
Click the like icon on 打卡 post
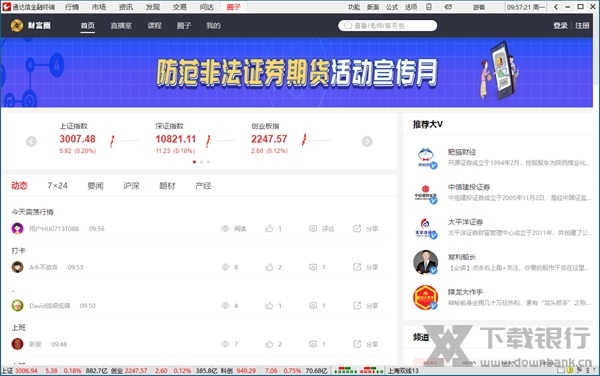pos(269,267)
